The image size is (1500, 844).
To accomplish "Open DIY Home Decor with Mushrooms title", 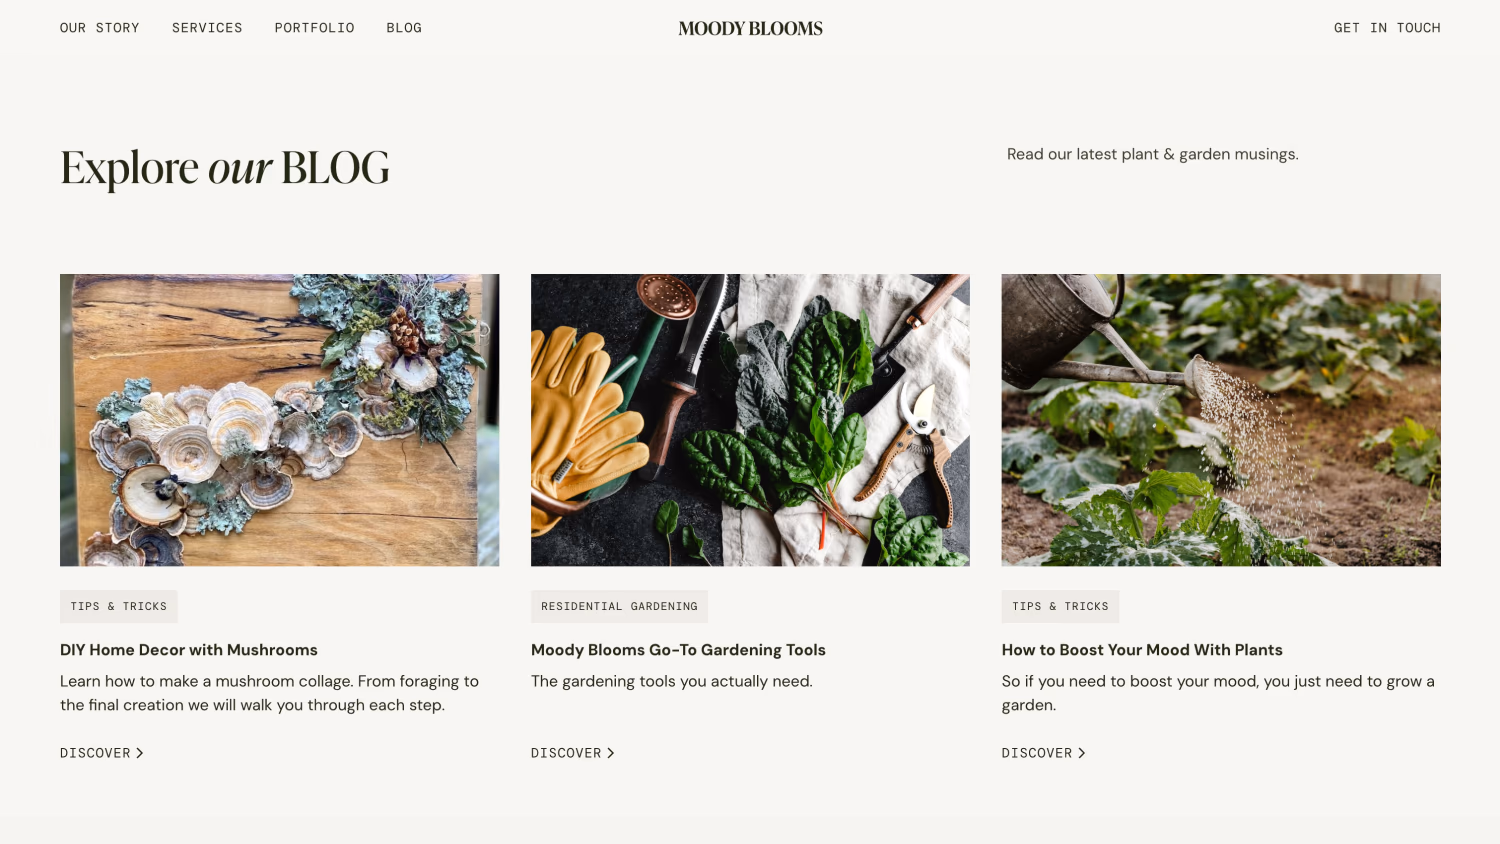I will (x=189, y=650).
